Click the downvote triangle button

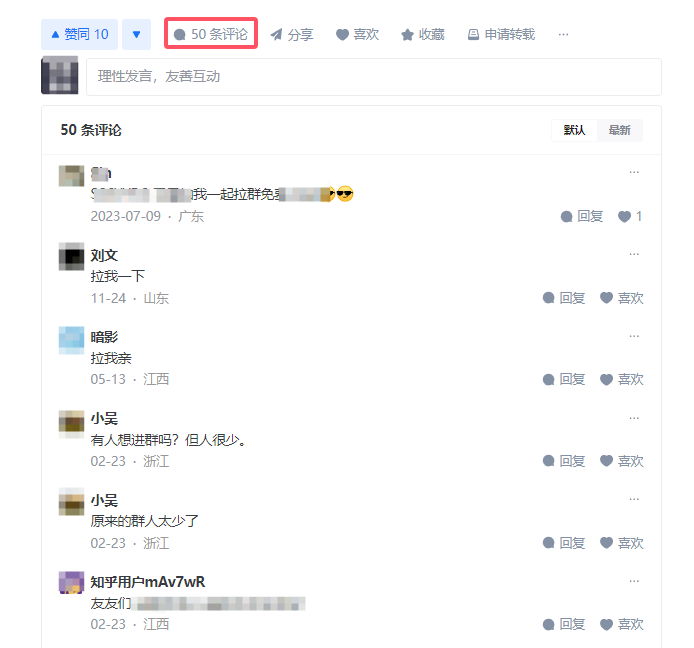point(136,34)
